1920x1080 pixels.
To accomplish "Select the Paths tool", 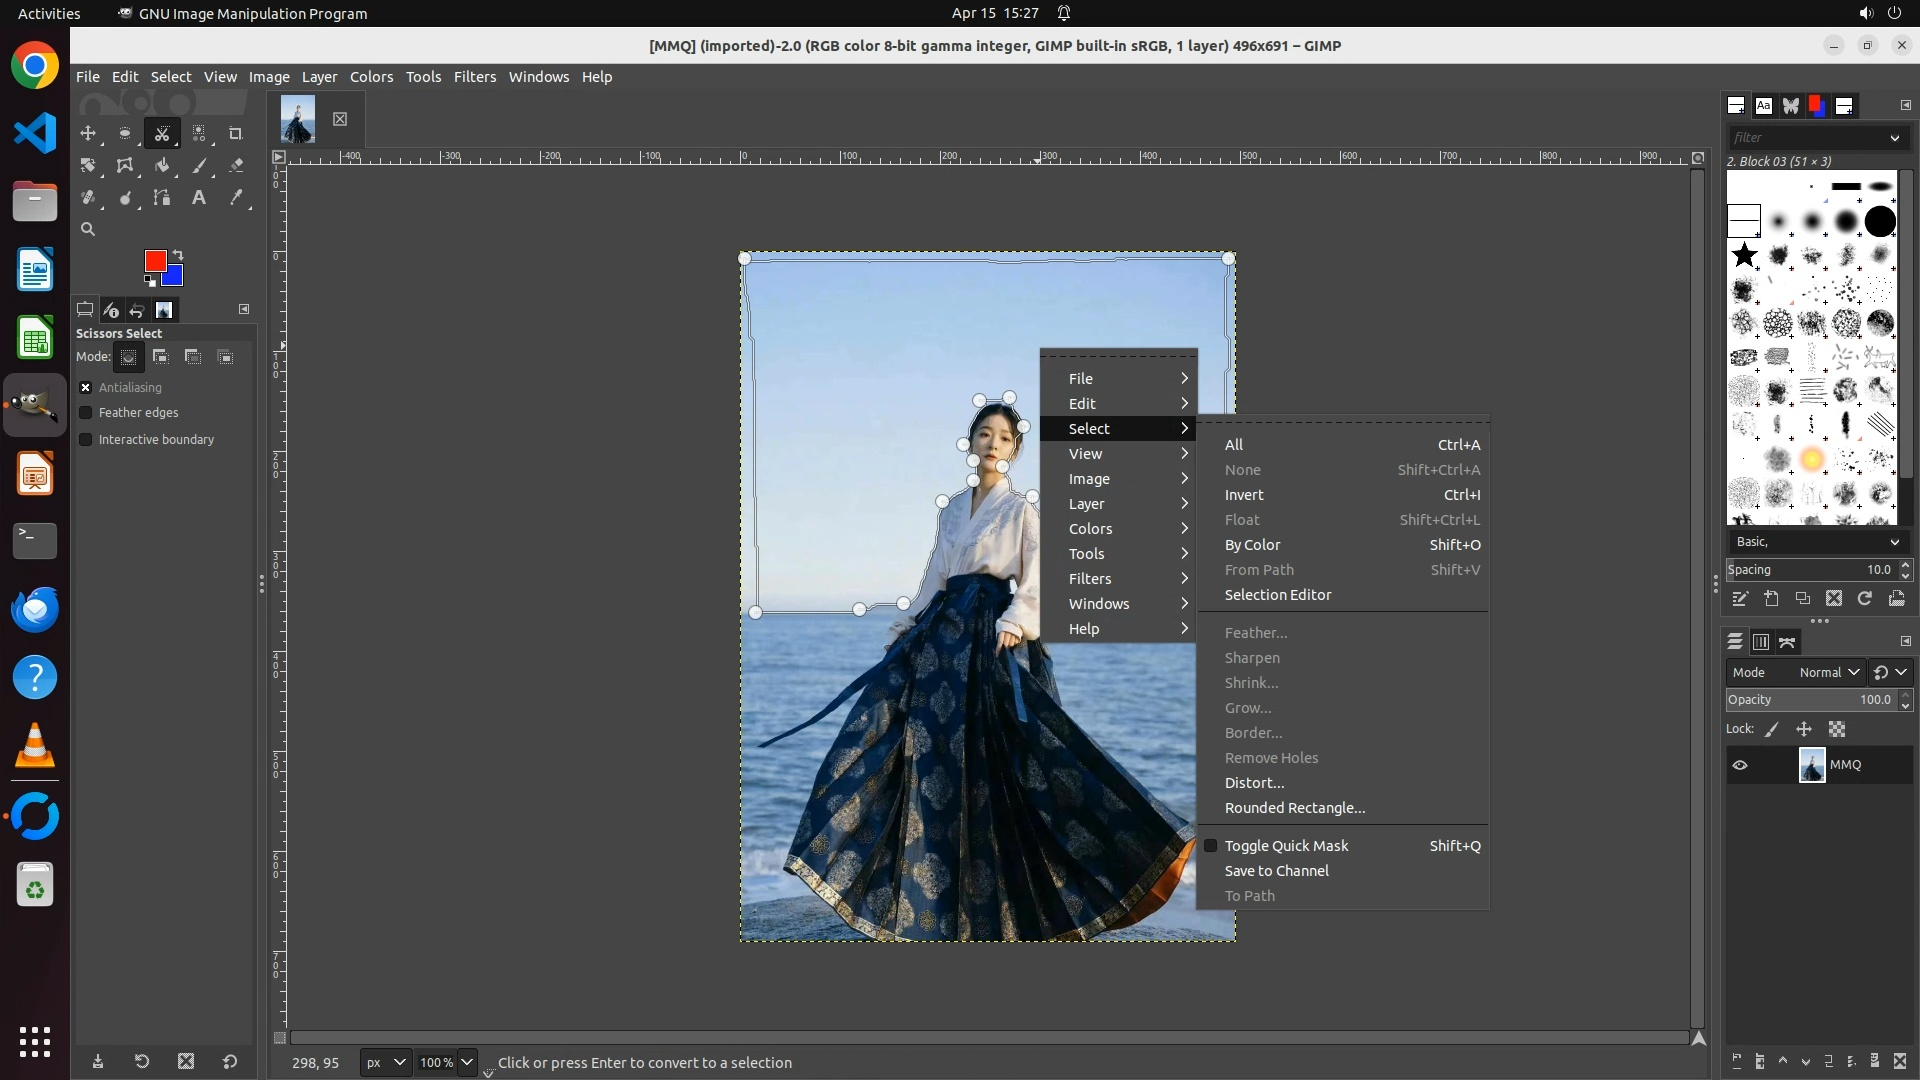I will [162, 198].
